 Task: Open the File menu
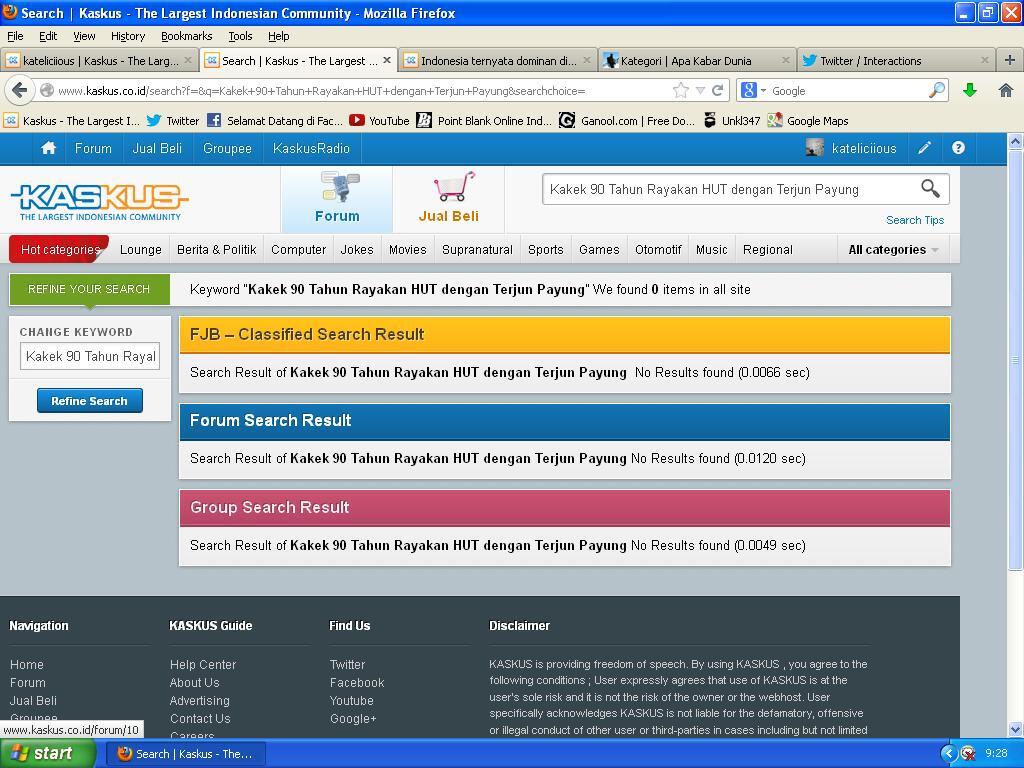(15, 36)
